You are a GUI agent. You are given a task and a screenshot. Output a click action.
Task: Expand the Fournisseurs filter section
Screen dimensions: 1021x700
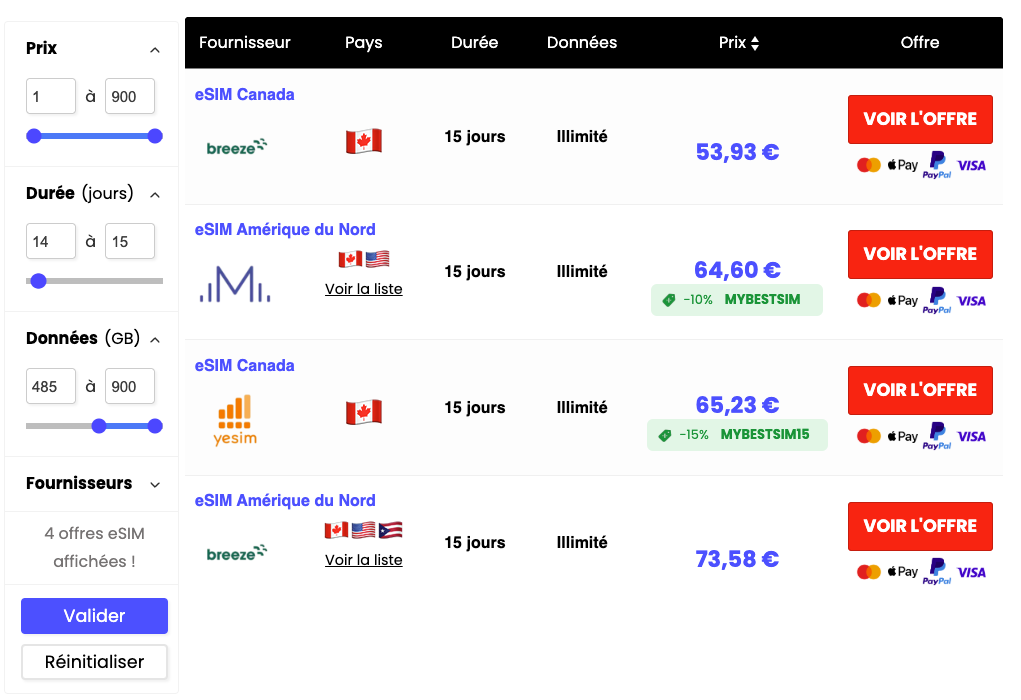(x=155, y=484)
